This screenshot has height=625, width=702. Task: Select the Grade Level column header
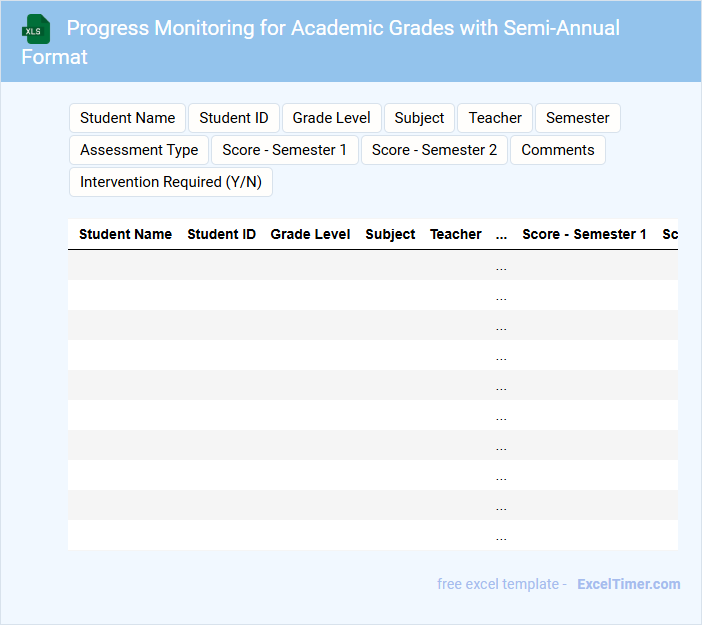[x=310, y=234]
